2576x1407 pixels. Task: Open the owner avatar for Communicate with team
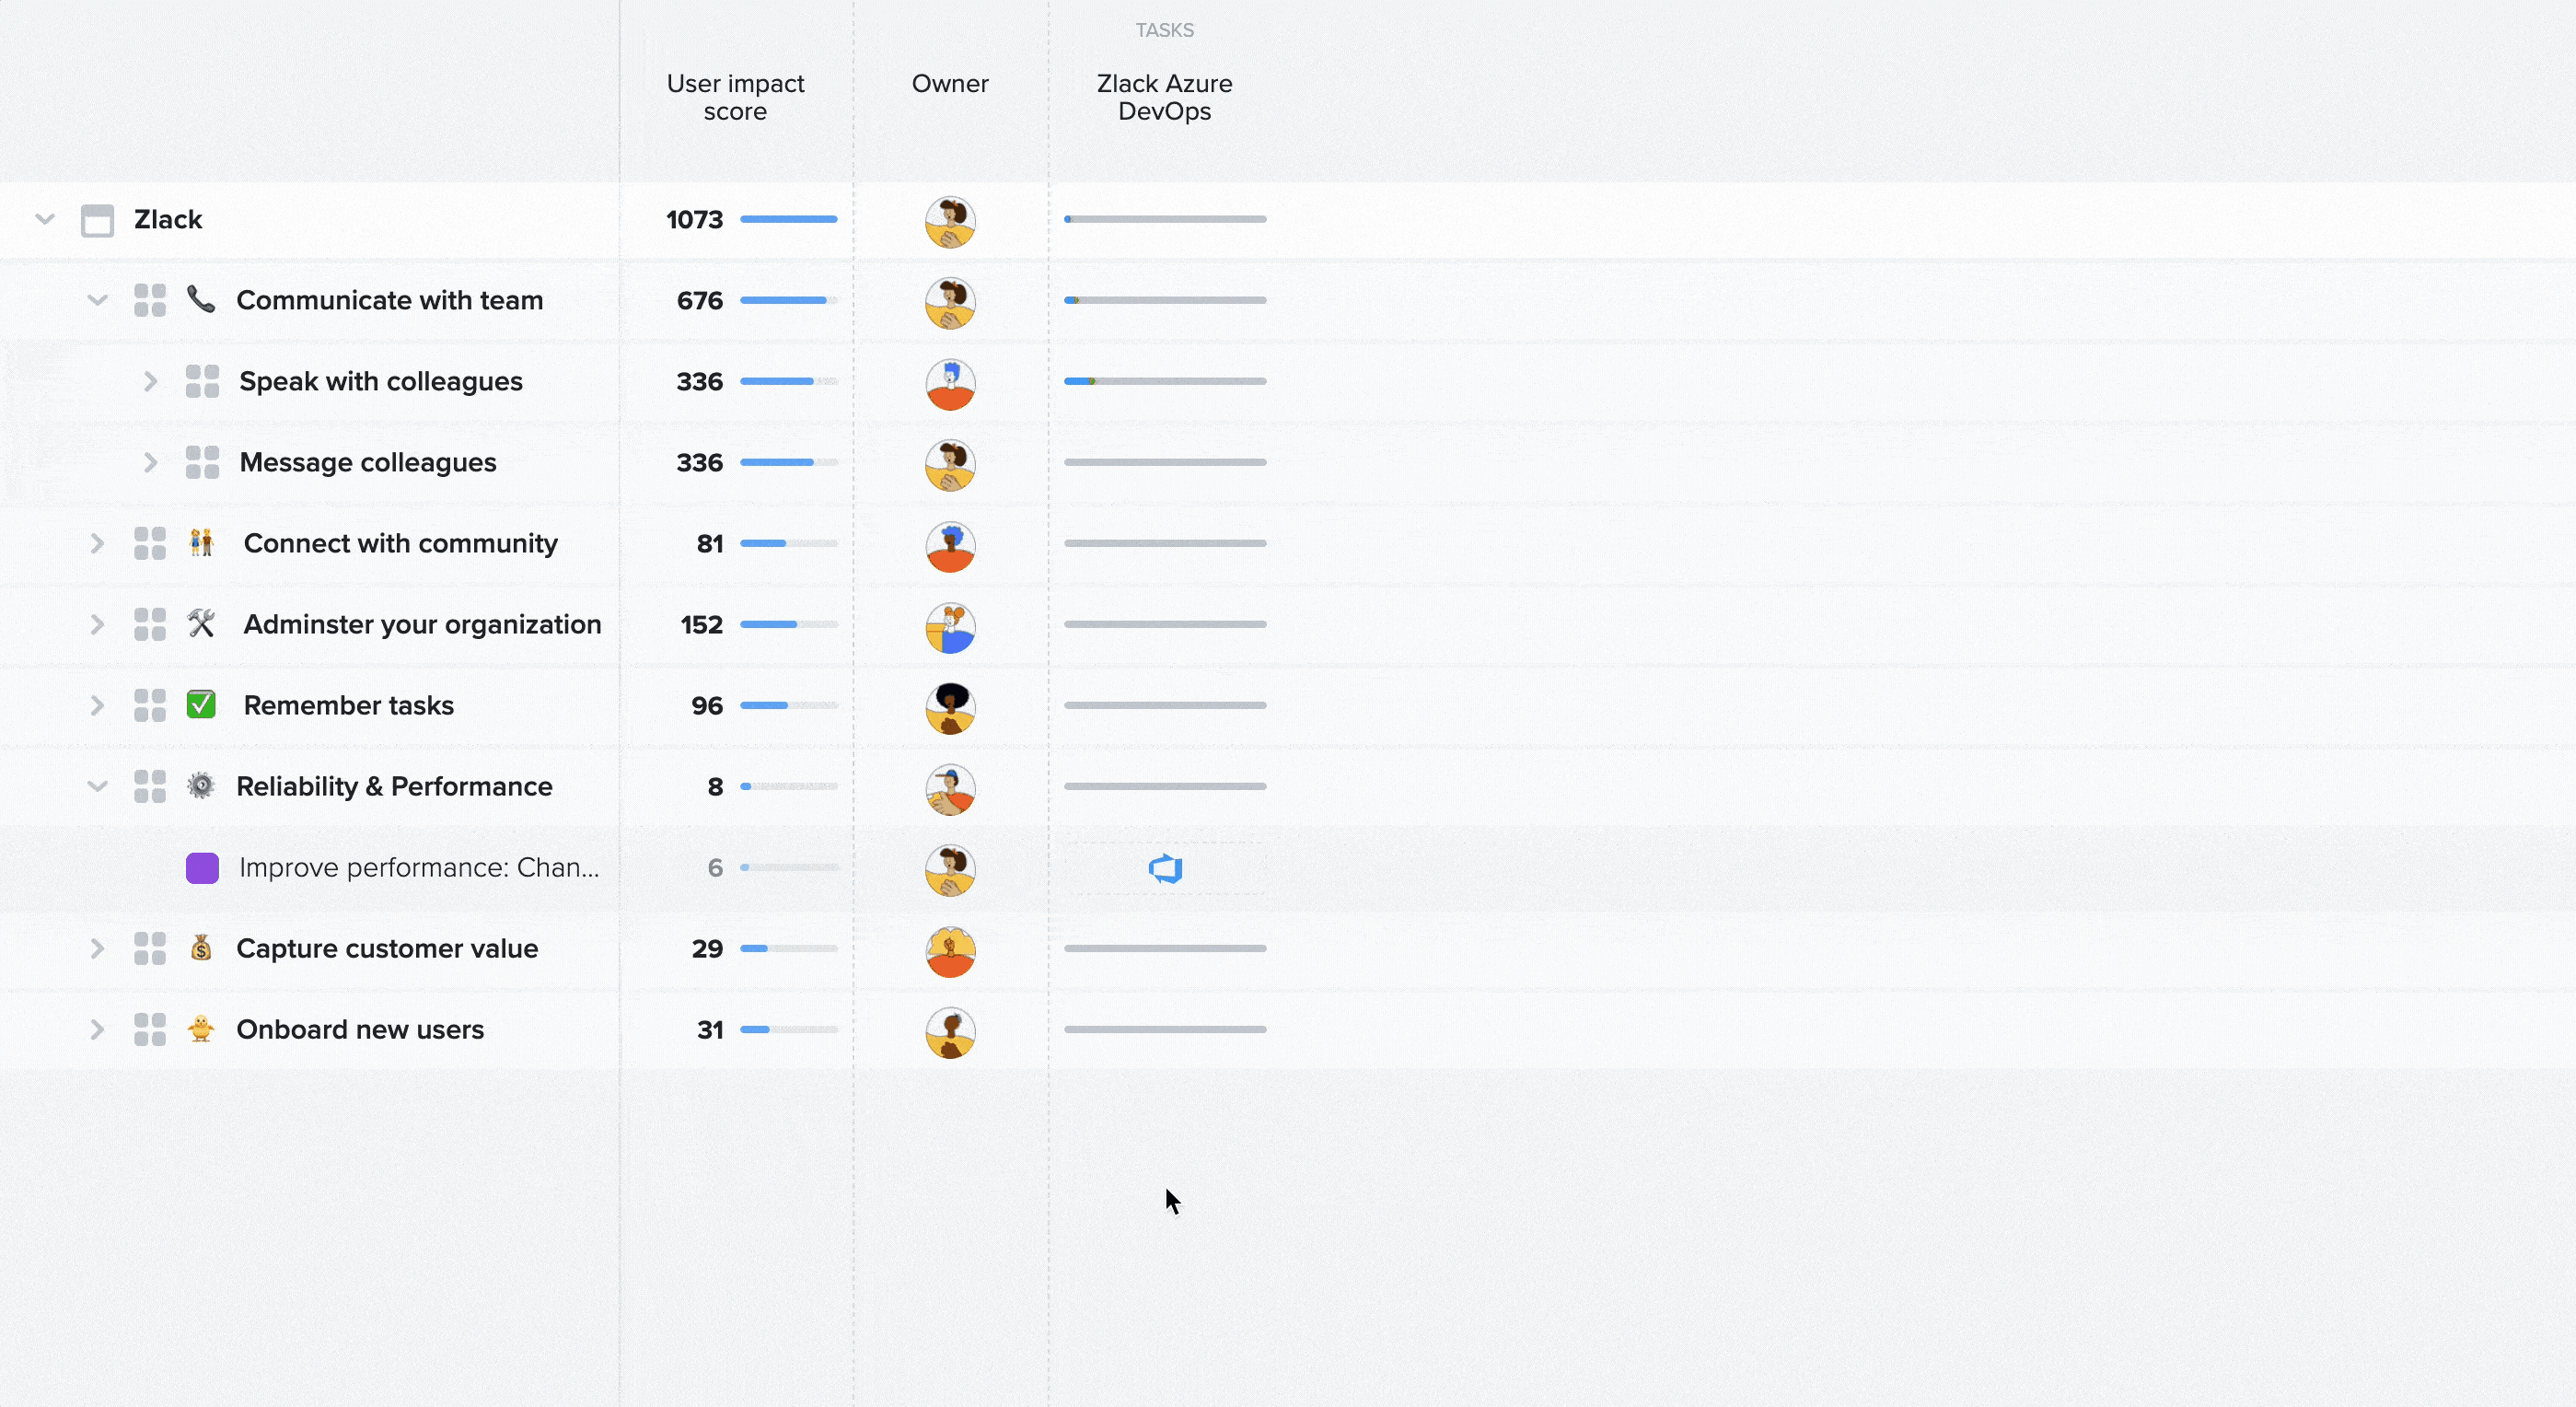point(950,303)
